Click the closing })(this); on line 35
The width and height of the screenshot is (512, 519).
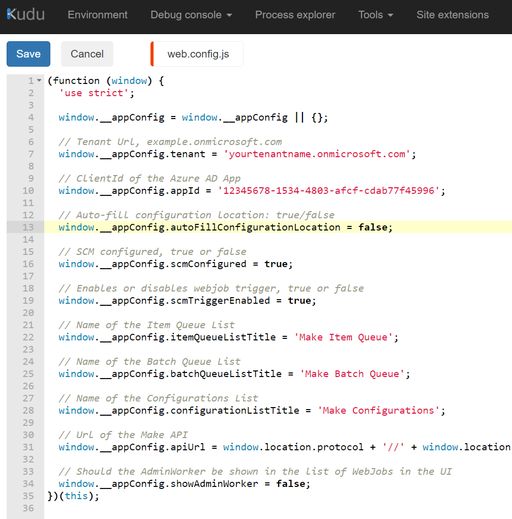pos(73,496)
